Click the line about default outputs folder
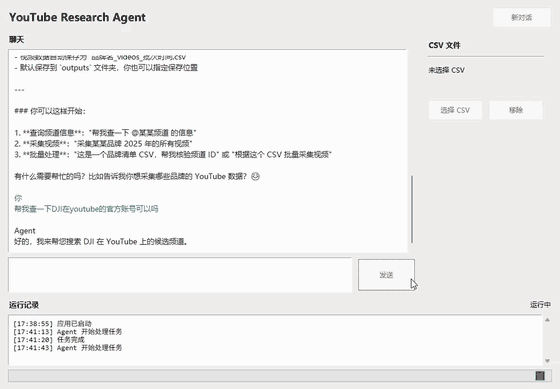Screen dimensions: 560x389 (106, 68)
